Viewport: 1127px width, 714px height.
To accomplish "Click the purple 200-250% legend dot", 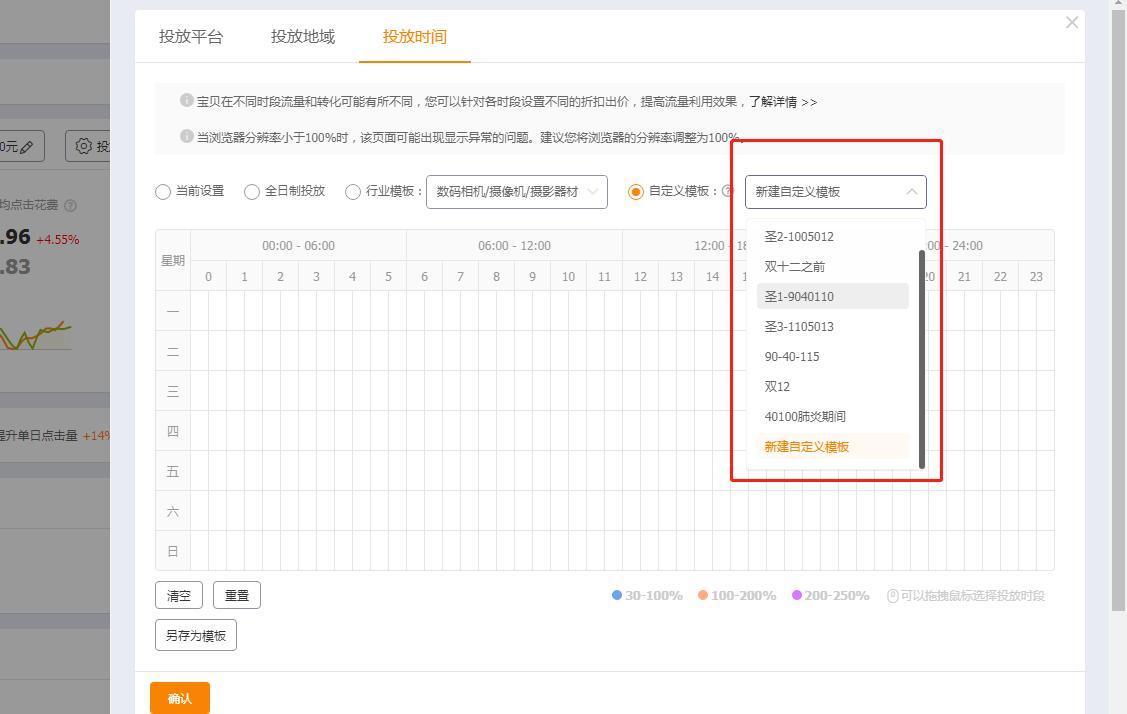I will coord(795,595).
